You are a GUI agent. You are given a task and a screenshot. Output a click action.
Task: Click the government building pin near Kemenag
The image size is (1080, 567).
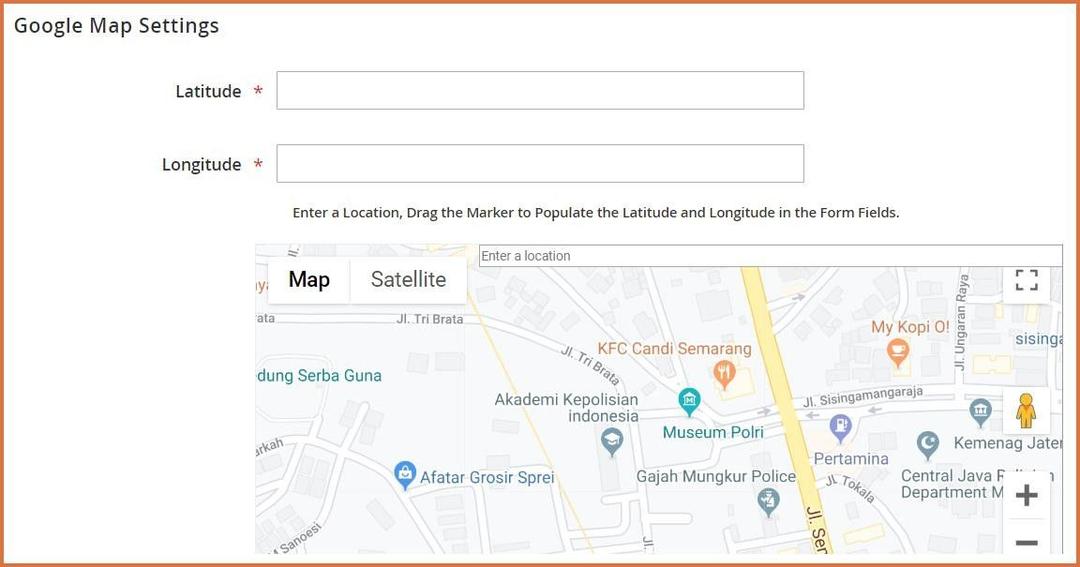980,412
